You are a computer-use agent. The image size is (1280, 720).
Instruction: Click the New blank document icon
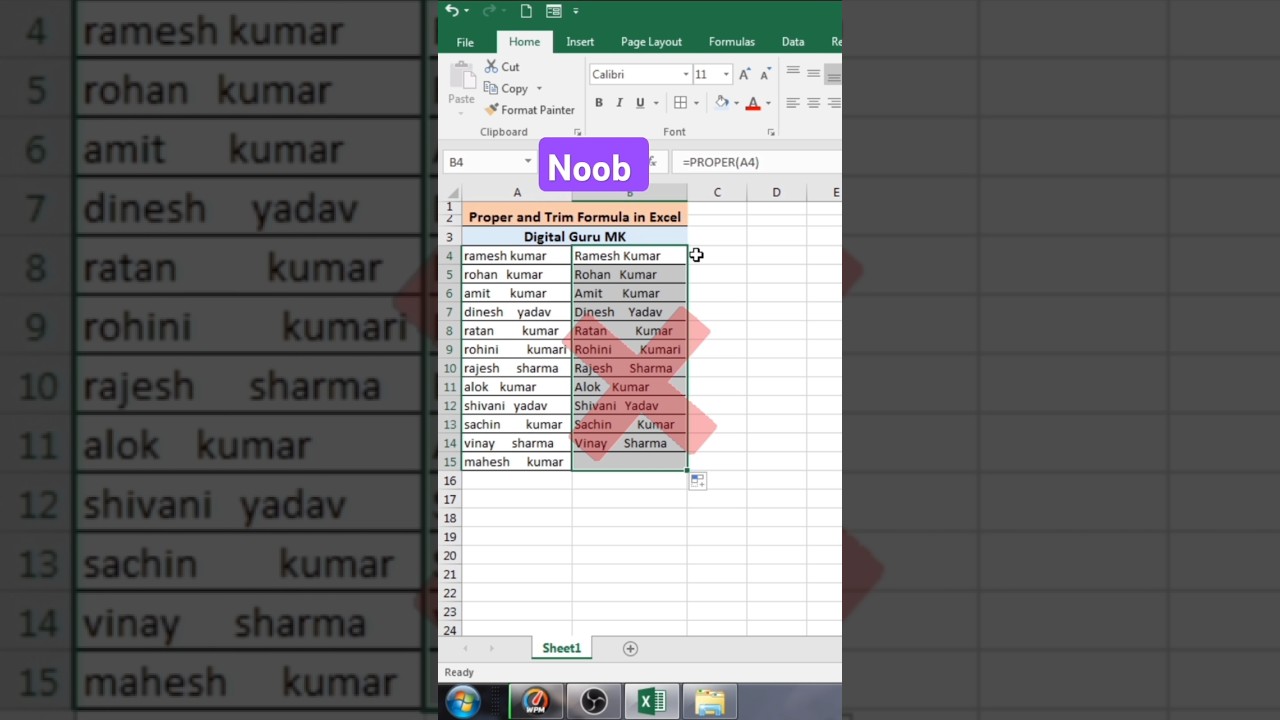click(526, 11)
